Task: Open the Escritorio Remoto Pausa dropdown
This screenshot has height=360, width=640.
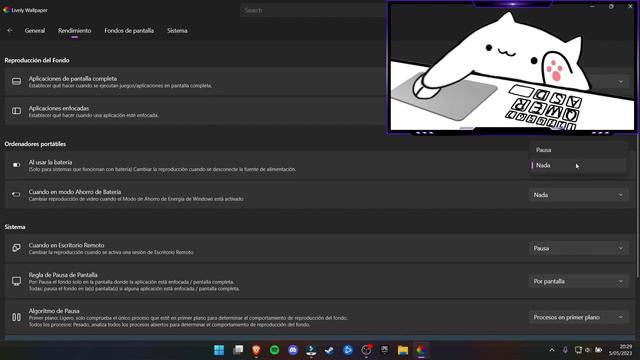Action: pos(578,248)
